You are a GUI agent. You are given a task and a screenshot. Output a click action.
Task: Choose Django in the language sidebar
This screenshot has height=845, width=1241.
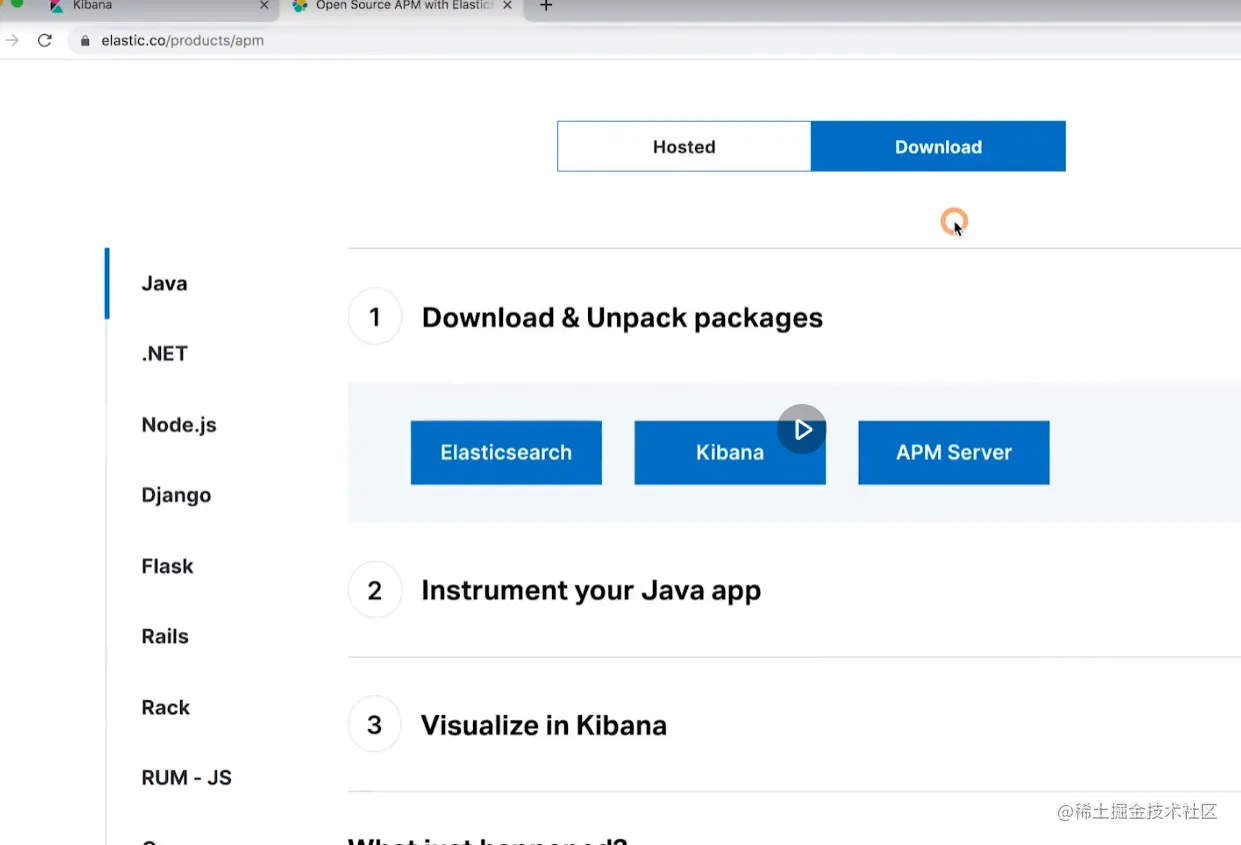(x=176, y=496)
